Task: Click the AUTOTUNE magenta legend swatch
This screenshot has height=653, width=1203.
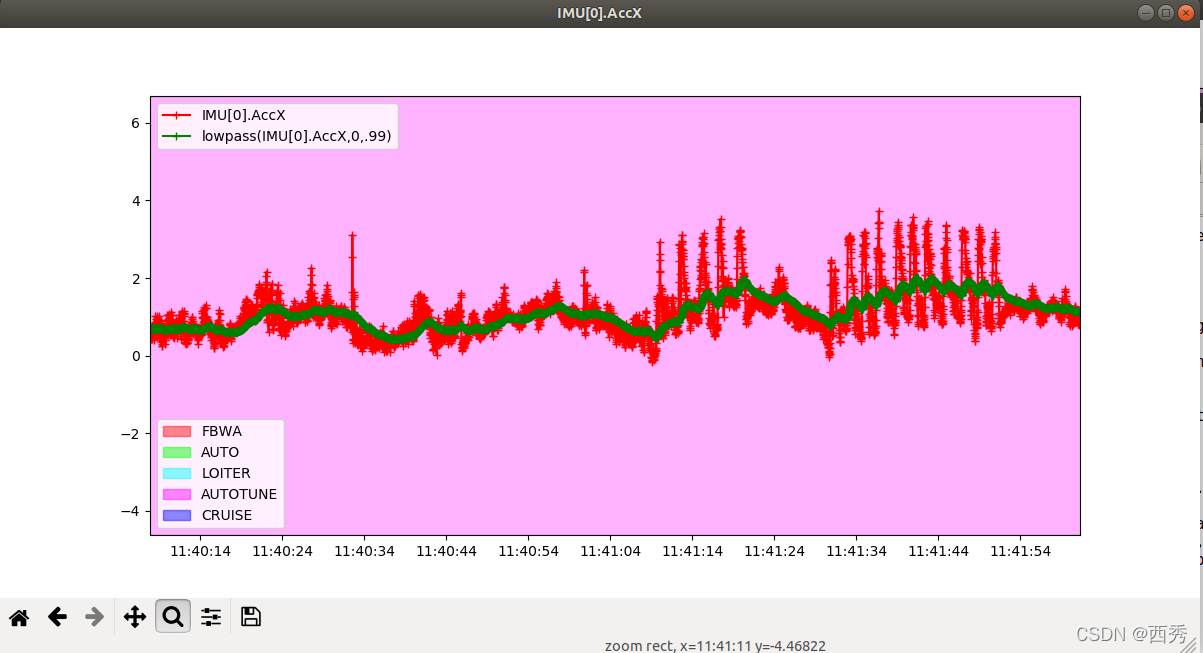Action: click(x=176, y=494)
